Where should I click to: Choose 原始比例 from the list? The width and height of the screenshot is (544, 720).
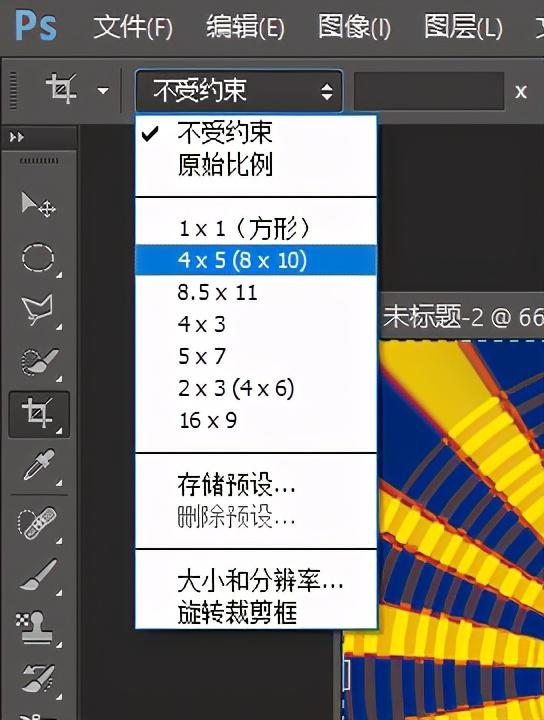coord(256,164)
